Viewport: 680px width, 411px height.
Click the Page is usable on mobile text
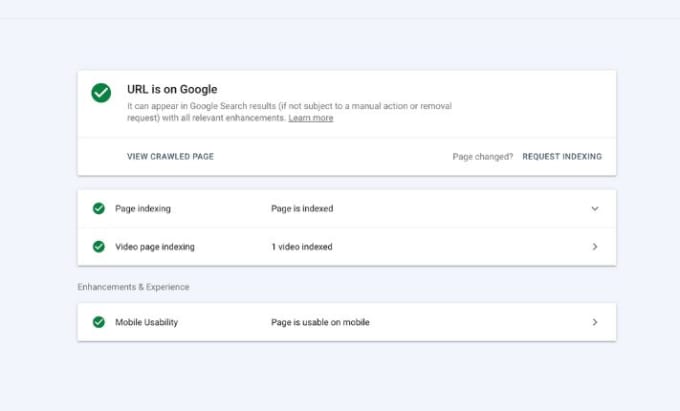[320, 322]
